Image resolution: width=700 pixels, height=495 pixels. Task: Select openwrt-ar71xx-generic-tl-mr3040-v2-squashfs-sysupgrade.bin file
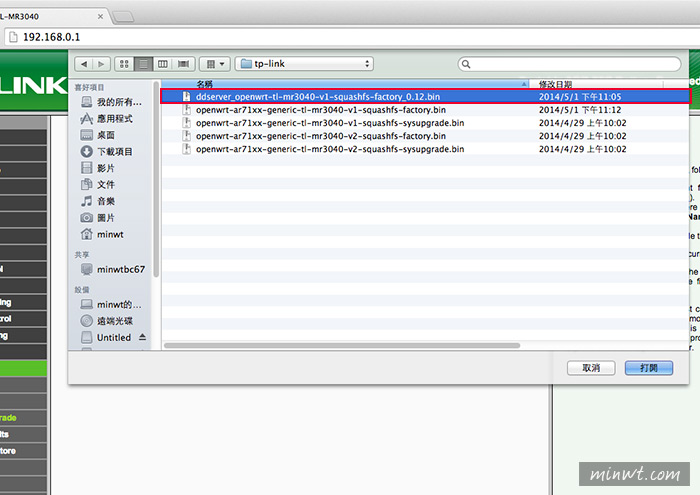425,149
